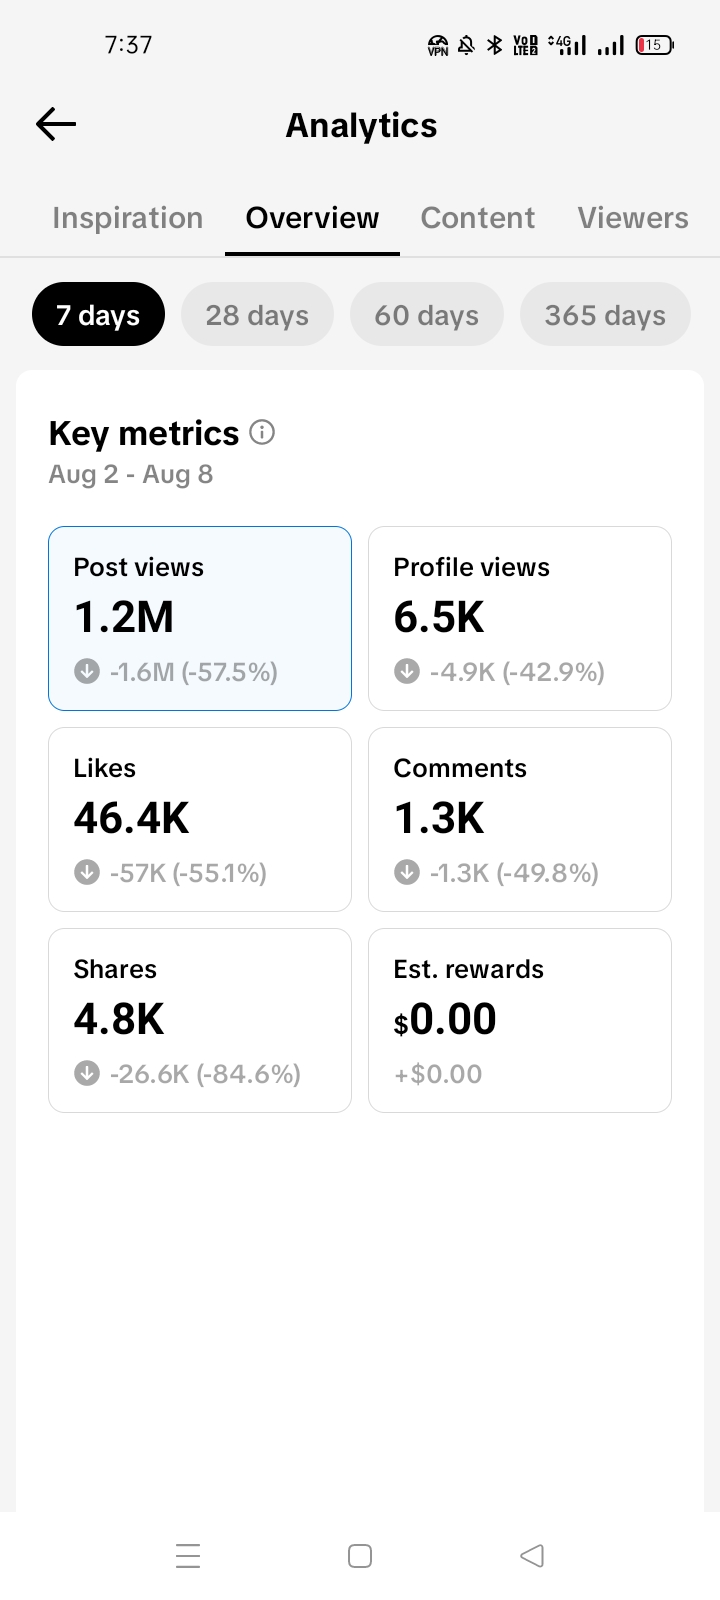Tap the down-arrow icon in Shares card
The image size is (720, 1600).
87,1073
